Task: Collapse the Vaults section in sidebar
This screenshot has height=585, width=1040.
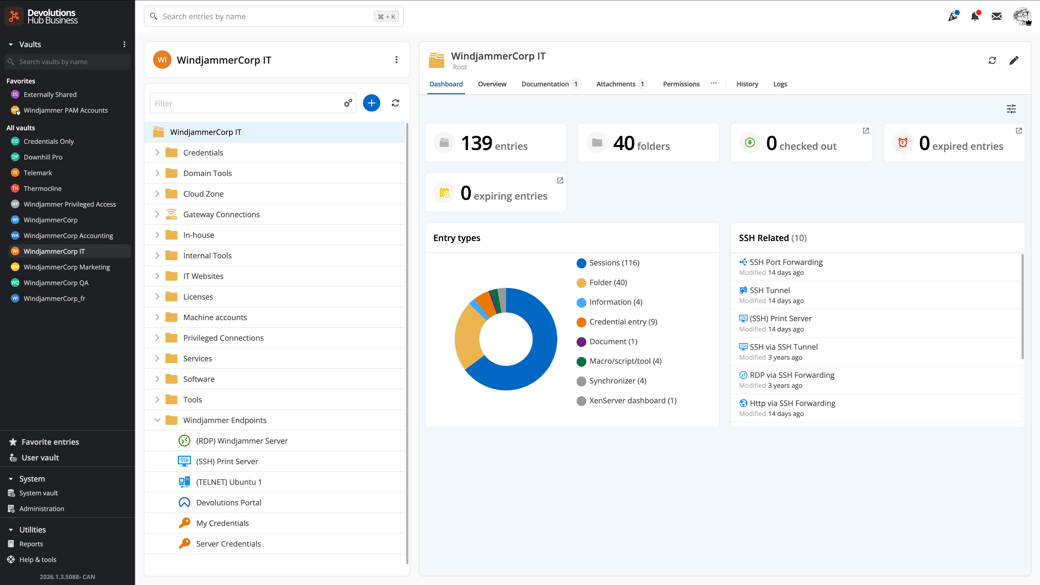Action: tap(11, 45)
